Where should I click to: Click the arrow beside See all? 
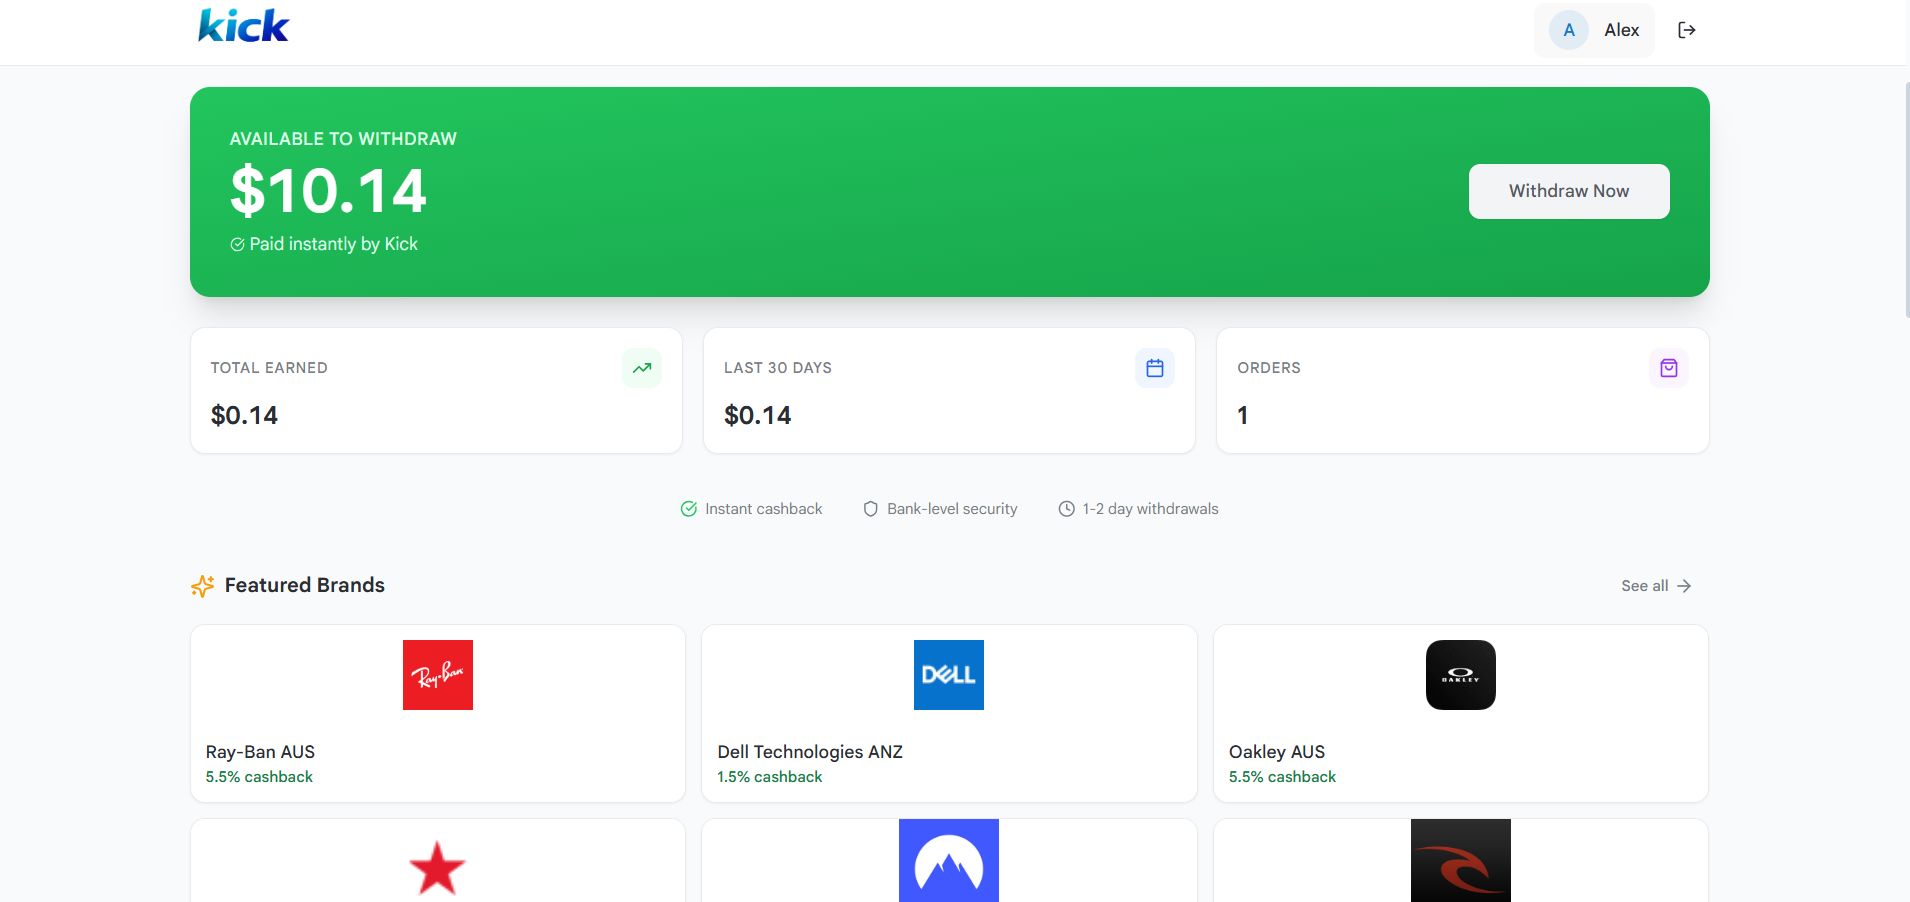click(1684, 586)
